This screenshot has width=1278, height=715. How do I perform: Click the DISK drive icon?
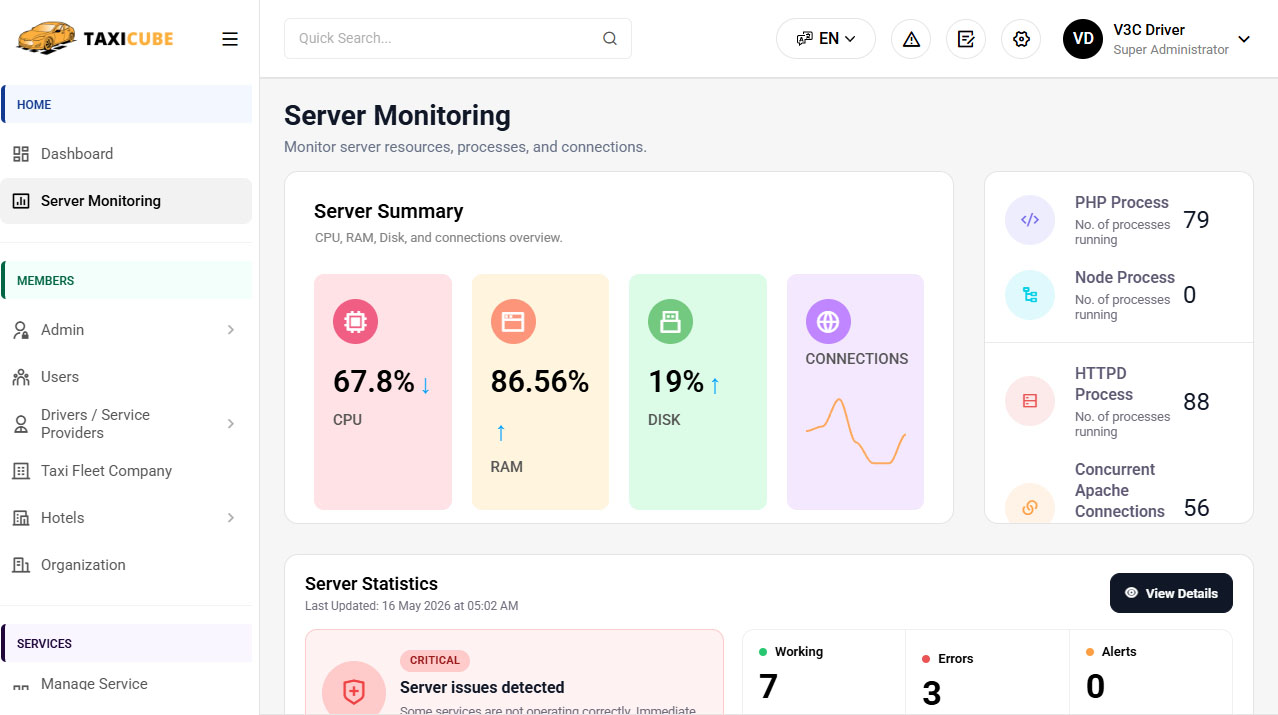(670, 322)
